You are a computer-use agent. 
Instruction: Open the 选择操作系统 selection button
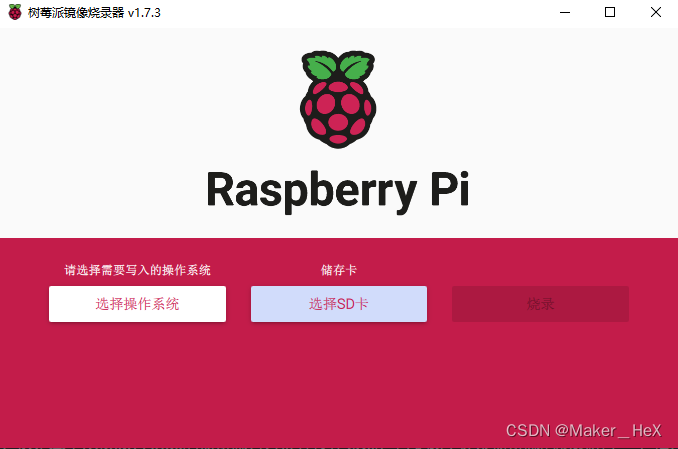coord(137,304)
